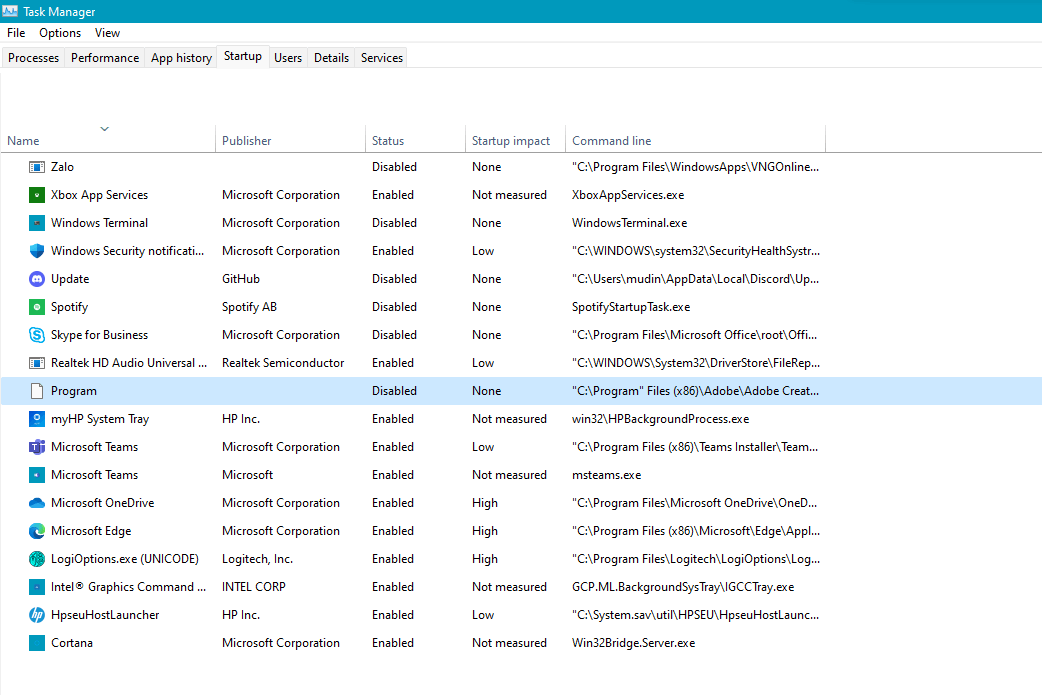
Task: Select the Spotify icon
Action: pos(31,307)
